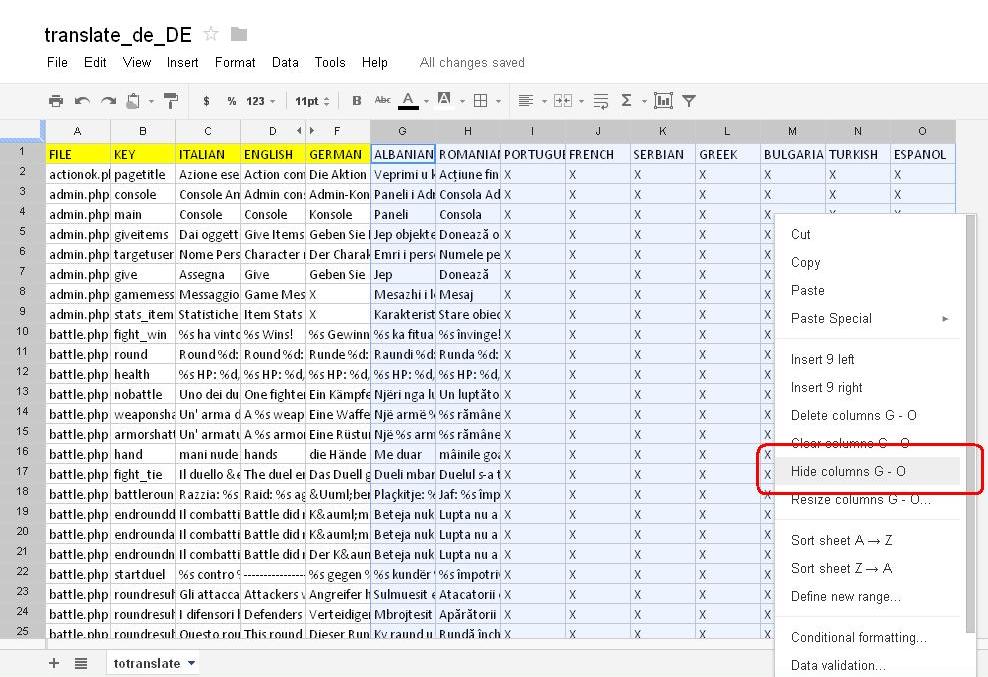Click Sort sheet A → Z option

841,540
